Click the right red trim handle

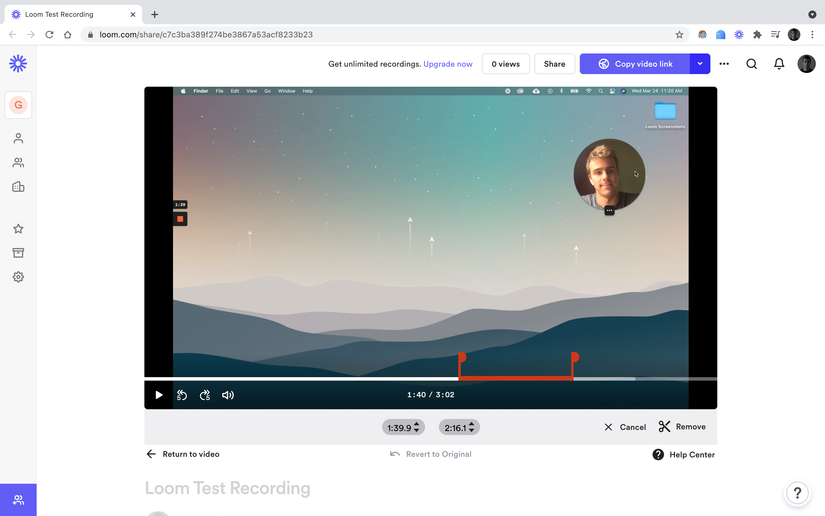coord(574,358)
